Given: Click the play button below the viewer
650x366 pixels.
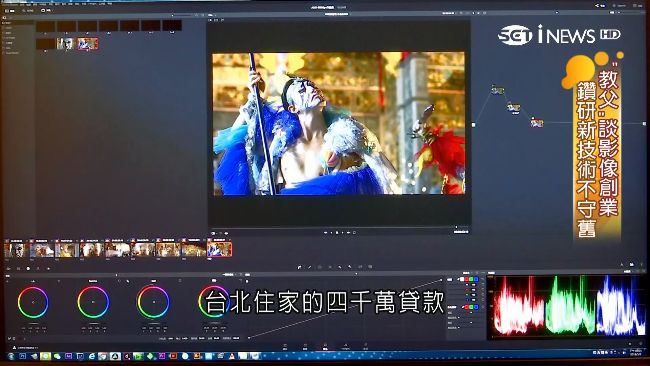Looking at the screenshot, I should pos(342,233).
